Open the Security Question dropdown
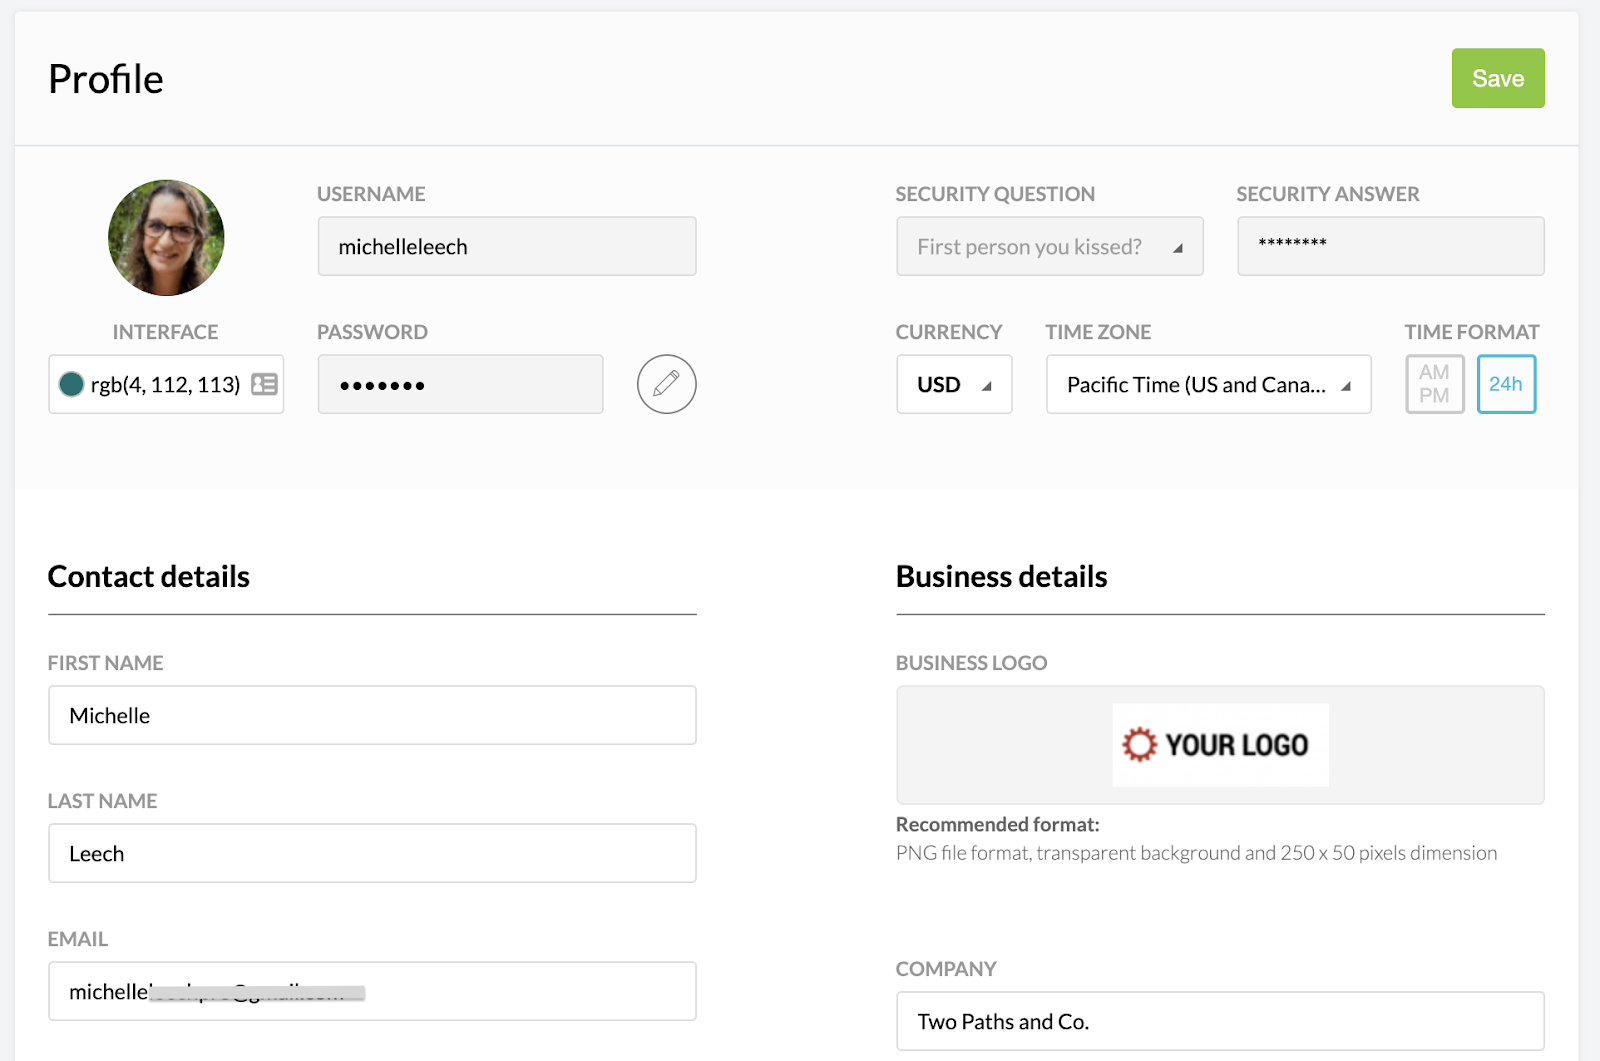 1049,247
